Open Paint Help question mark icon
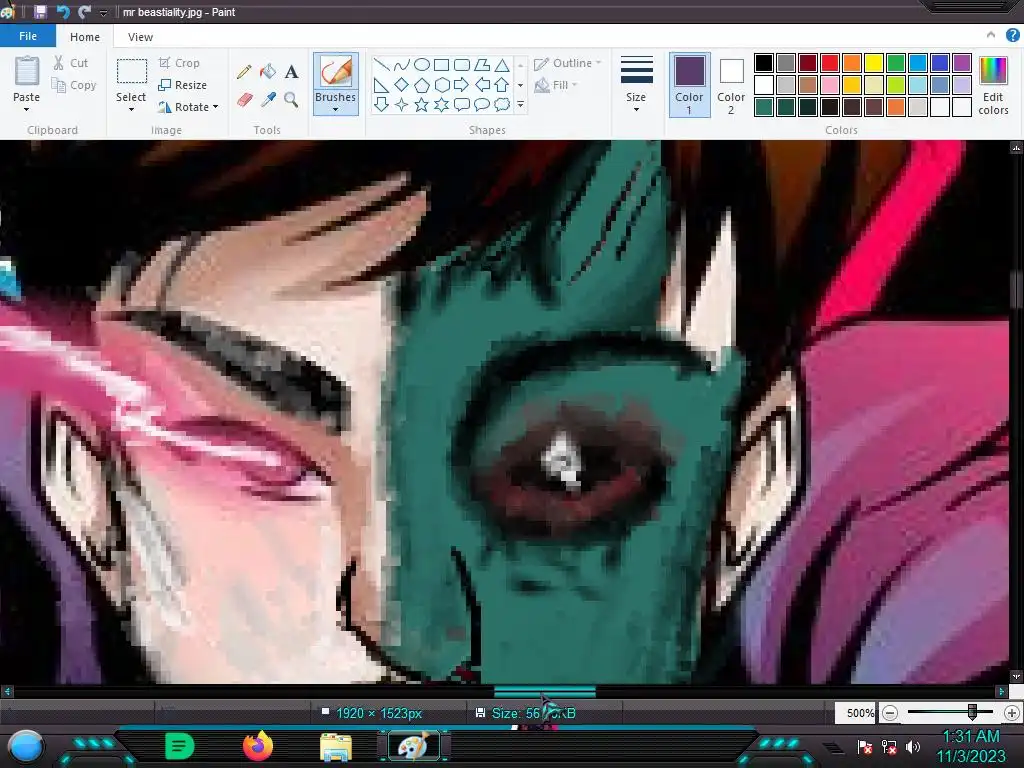Viewport: 1024px width, 768px height. [x=1013, y=35]
